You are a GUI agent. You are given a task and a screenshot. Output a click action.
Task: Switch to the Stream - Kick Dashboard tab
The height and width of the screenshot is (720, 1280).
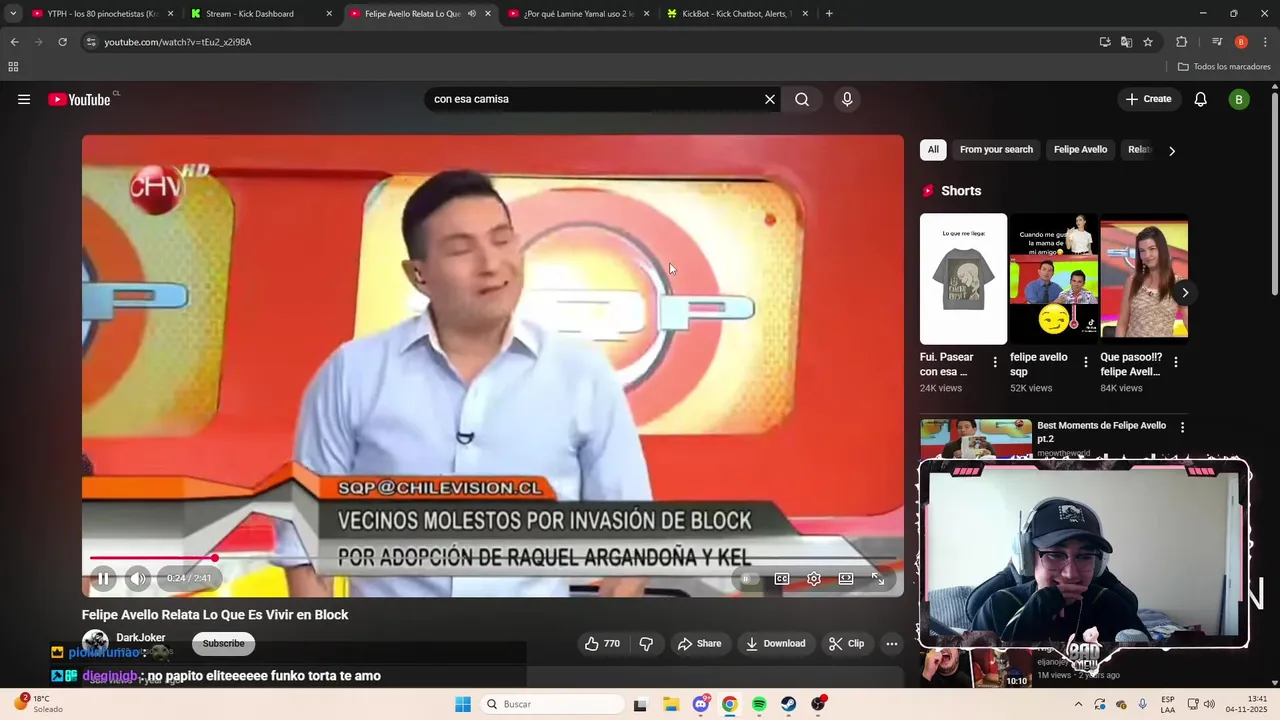262,14
